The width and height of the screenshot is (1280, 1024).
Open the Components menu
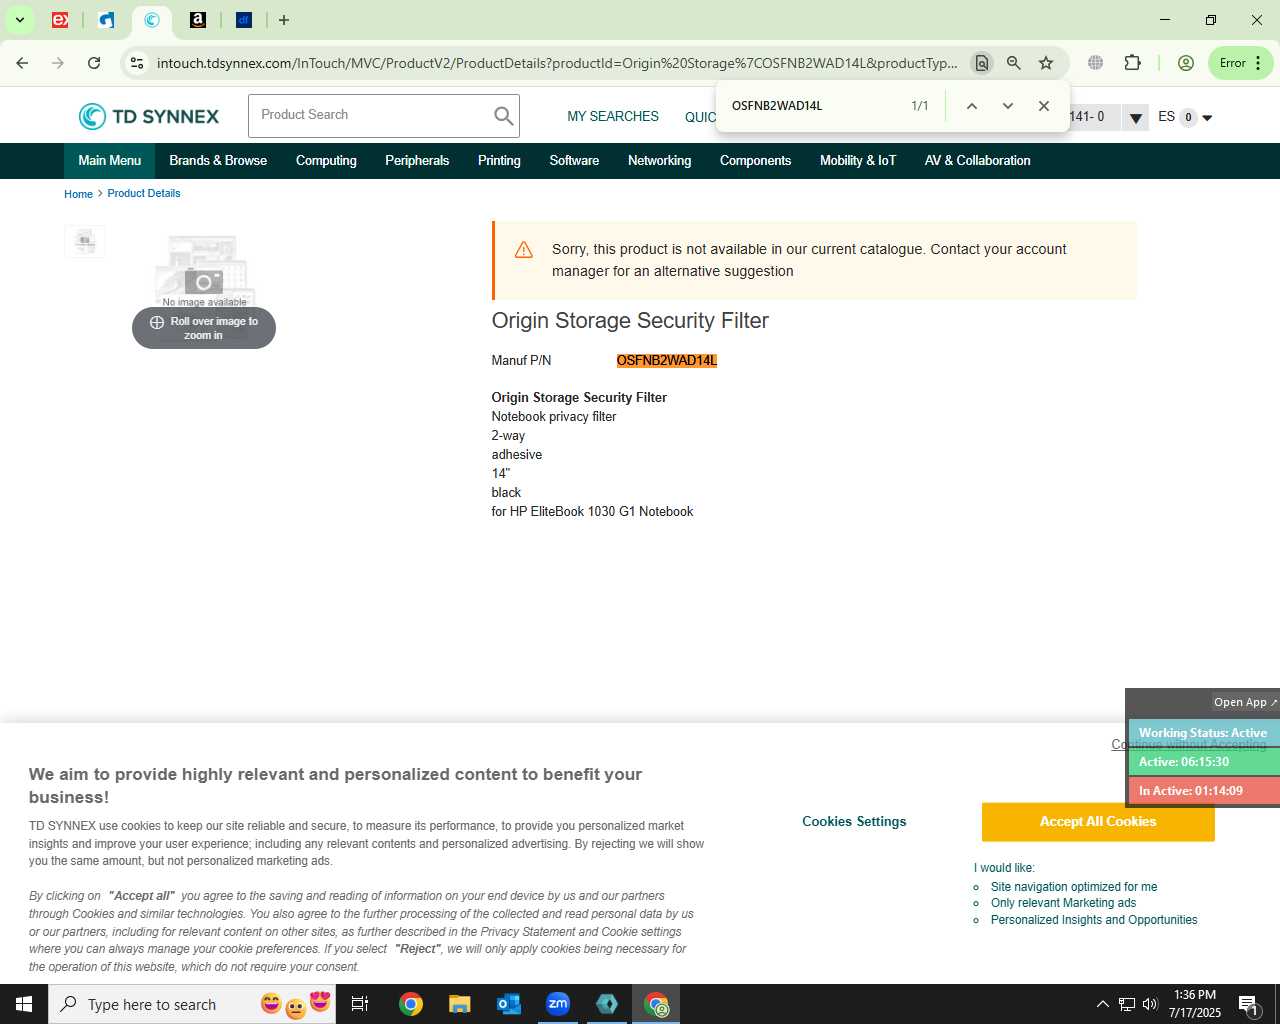755,161
